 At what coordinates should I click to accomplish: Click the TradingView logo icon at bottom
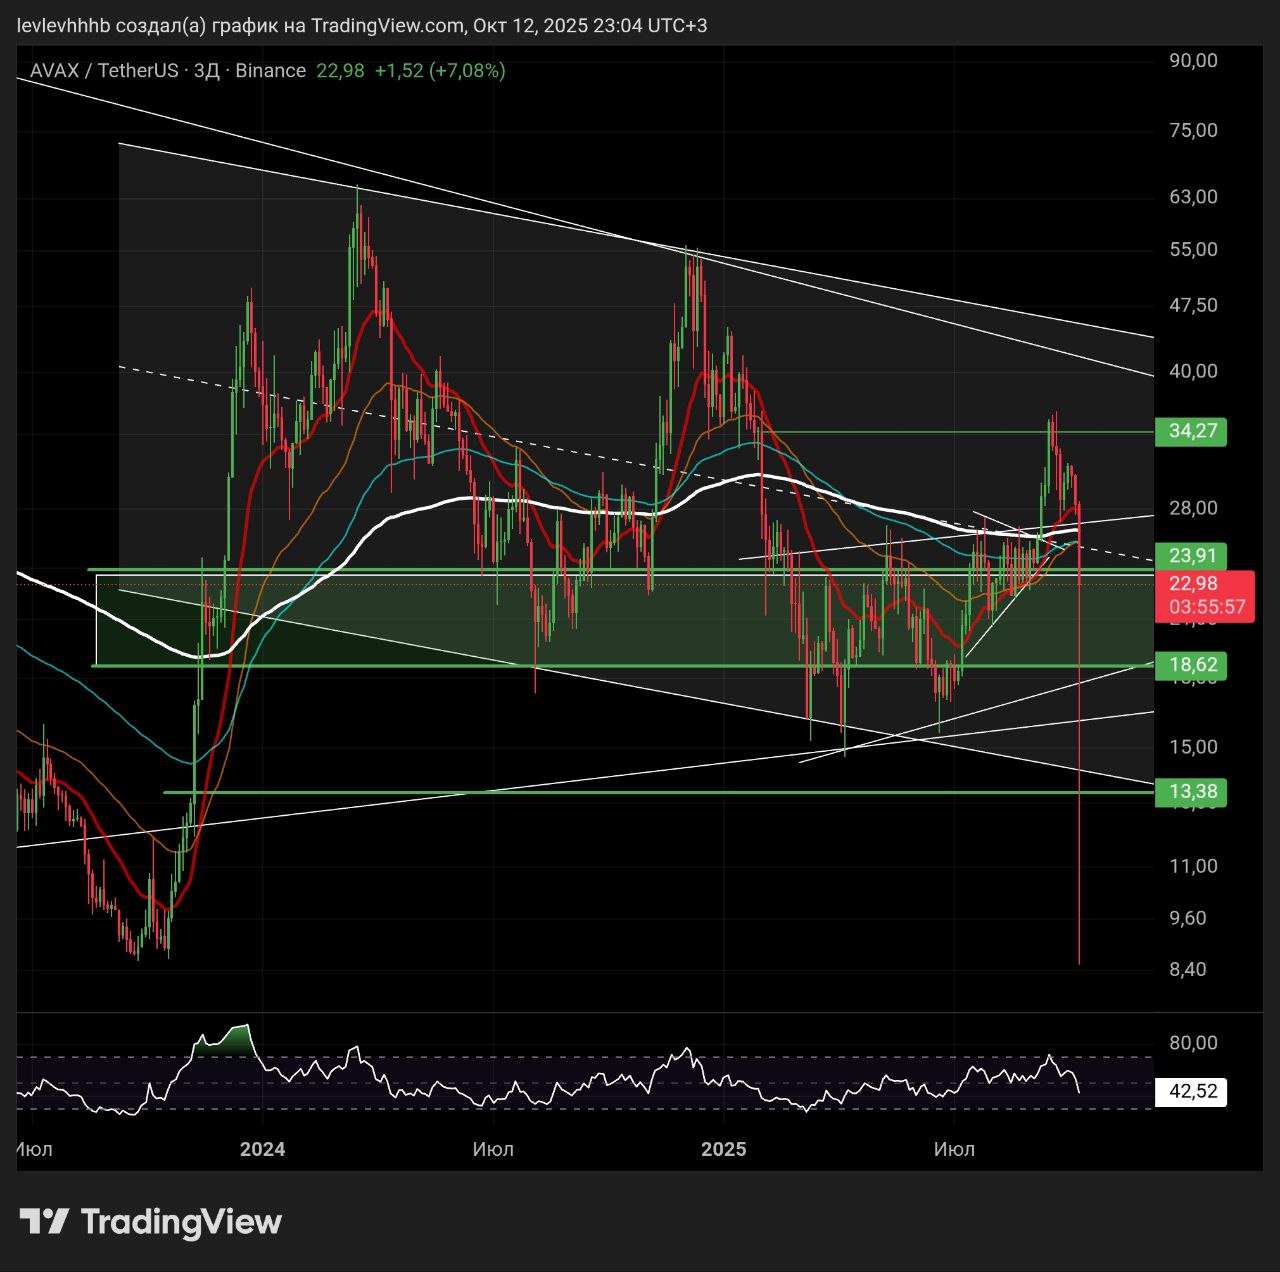tap(44, 1221)
